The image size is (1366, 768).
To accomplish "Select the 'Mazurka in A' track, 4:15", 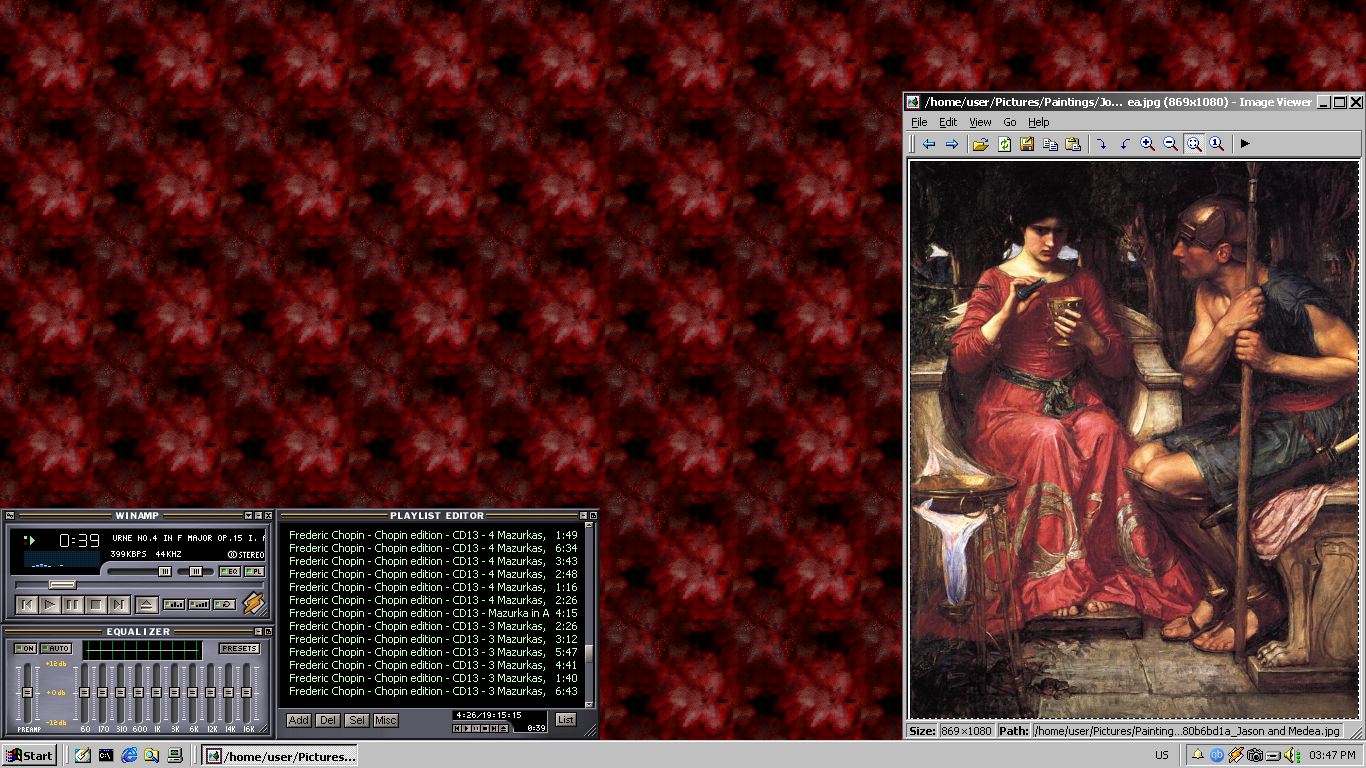I will click(433, 613).
